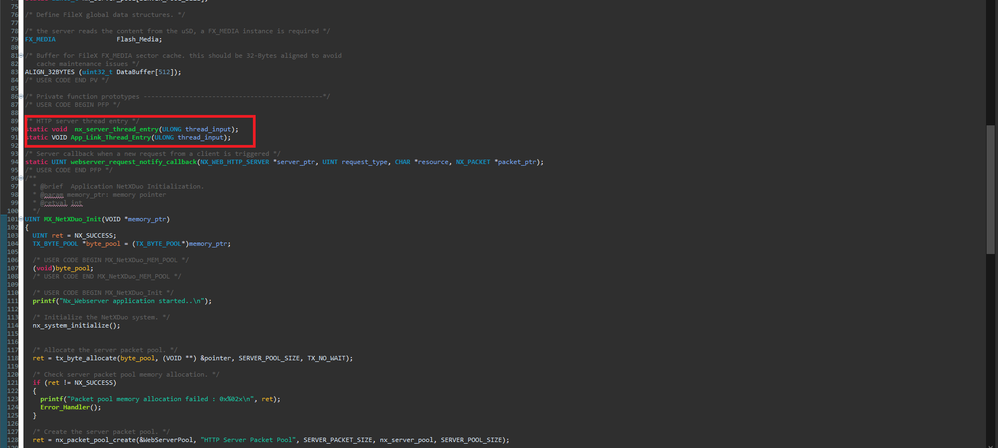Click the "HTTP server thread entry" comment

83,121
